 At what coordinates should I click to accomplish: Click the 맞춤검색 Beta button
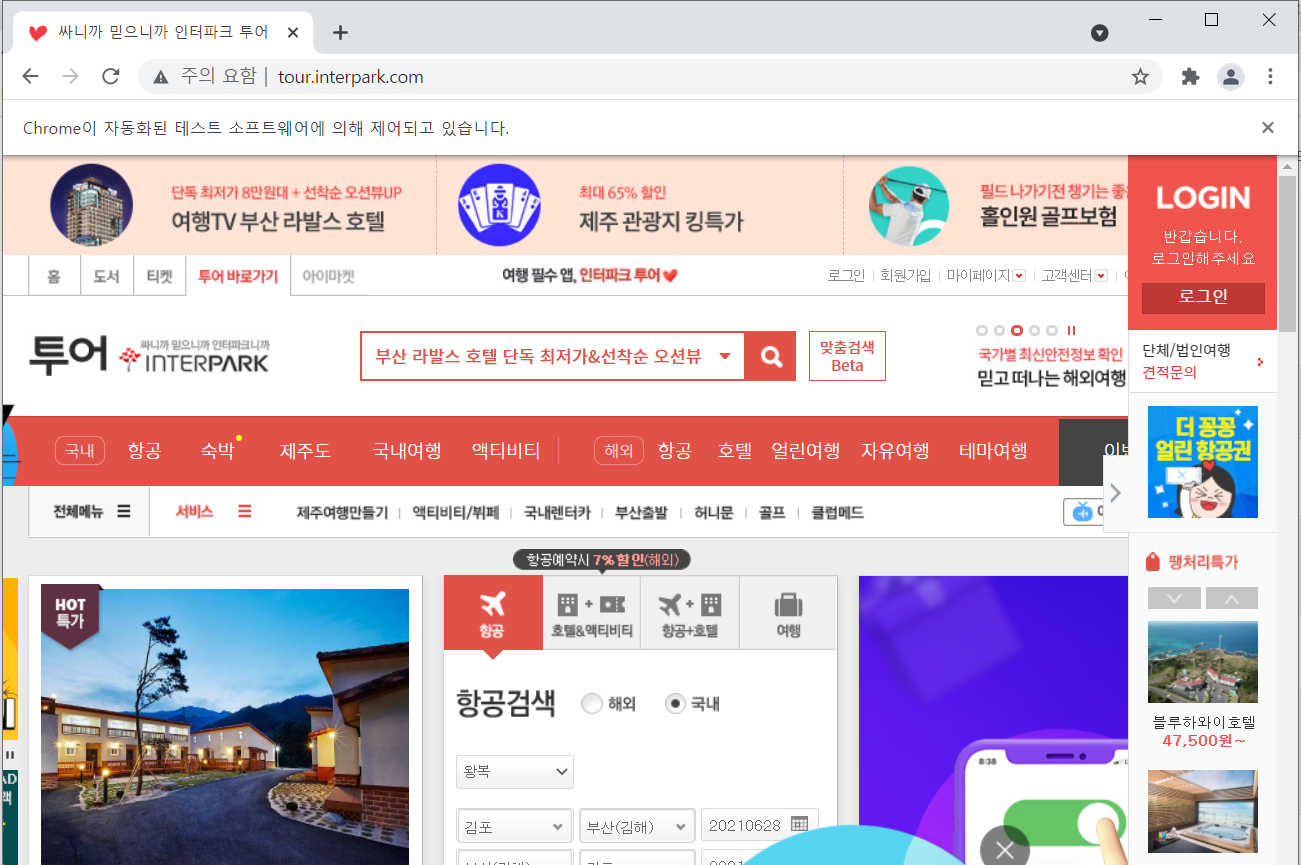tap(847, 356)
